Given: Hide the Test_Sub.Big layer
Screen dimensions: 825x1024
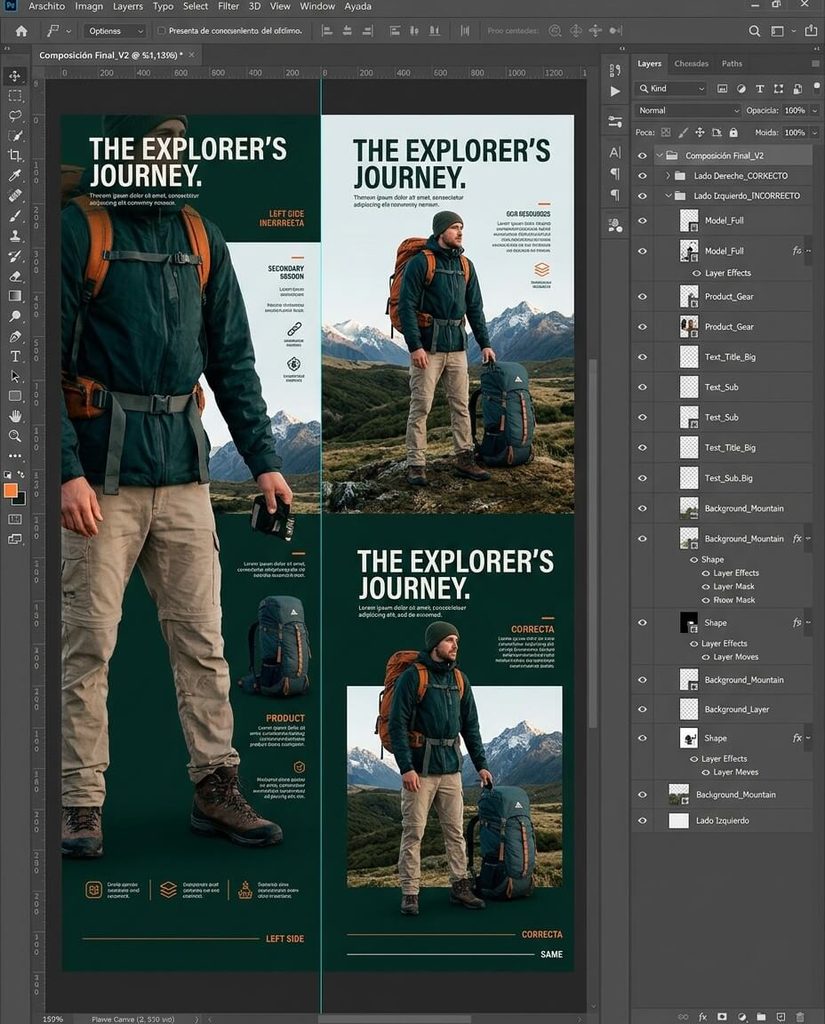Looking at the screenshot, I should (x=642, y=478).
